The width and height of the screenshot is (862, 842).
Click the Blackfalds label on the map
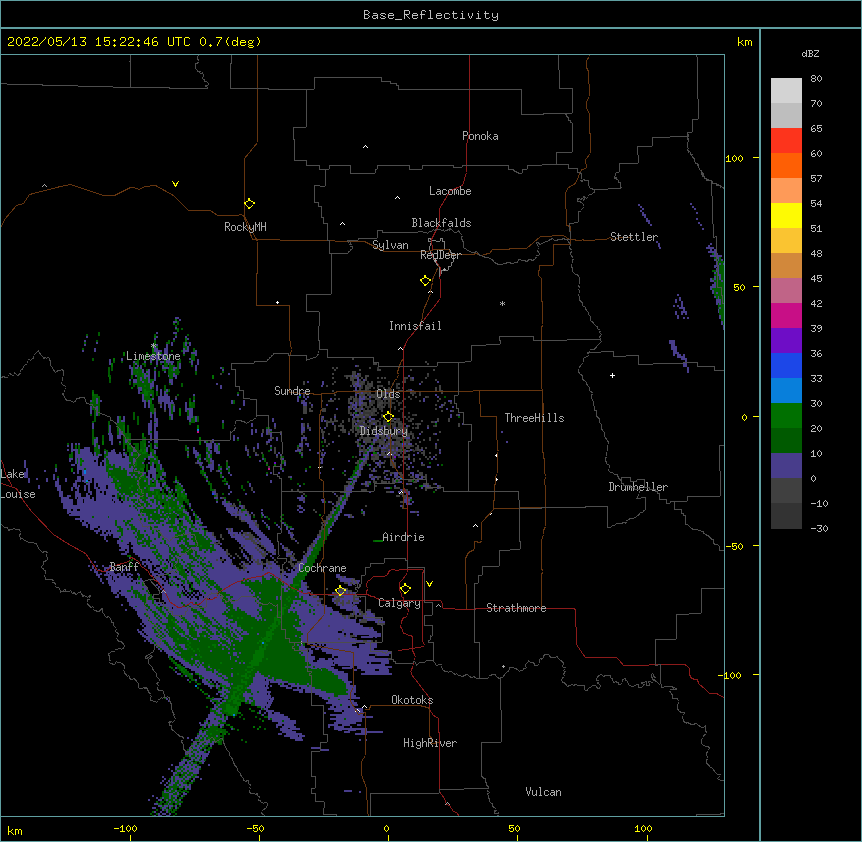tap(441, 223)
